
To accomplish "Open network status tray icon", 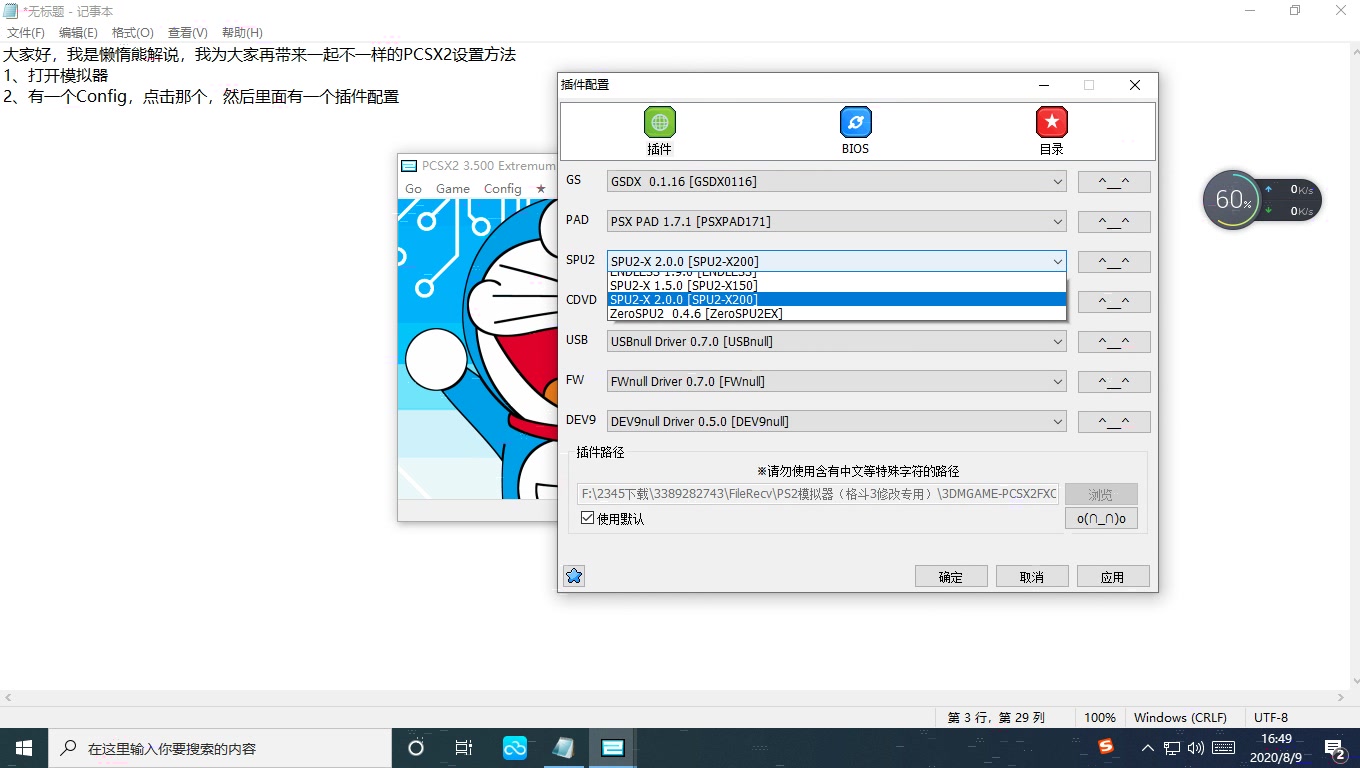I will point(1172,748).
